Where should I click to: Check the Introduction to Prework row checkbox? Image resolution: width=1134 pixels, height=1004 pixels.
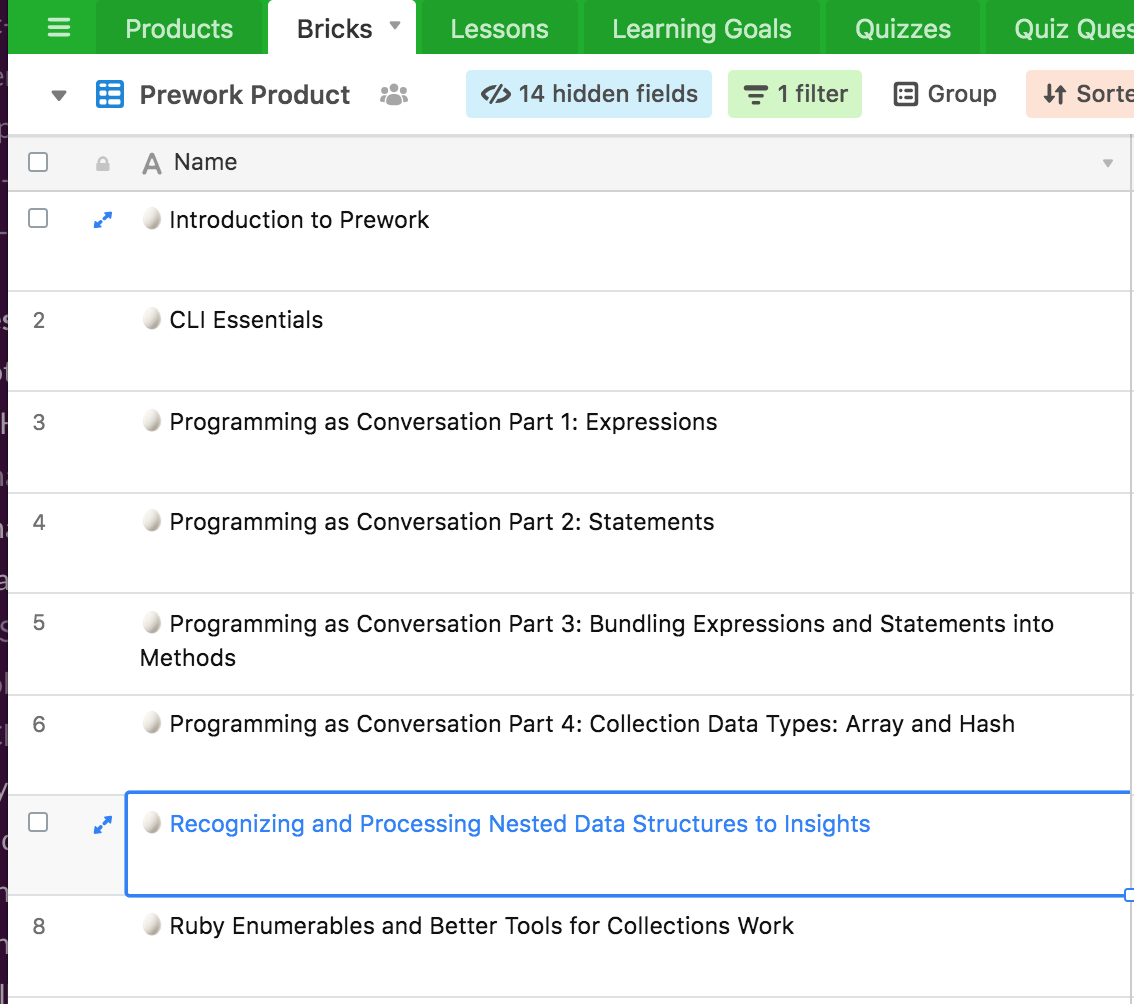38,218
